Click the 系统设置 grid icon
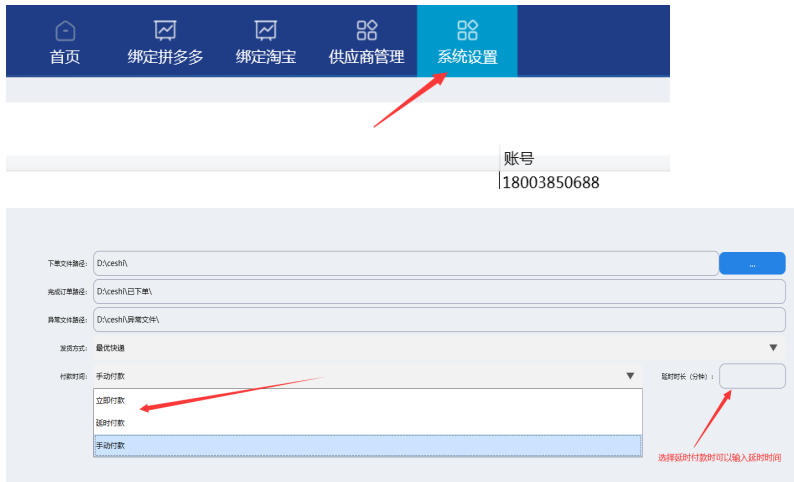The image size is (794, 482). click(x=467, y=30)
